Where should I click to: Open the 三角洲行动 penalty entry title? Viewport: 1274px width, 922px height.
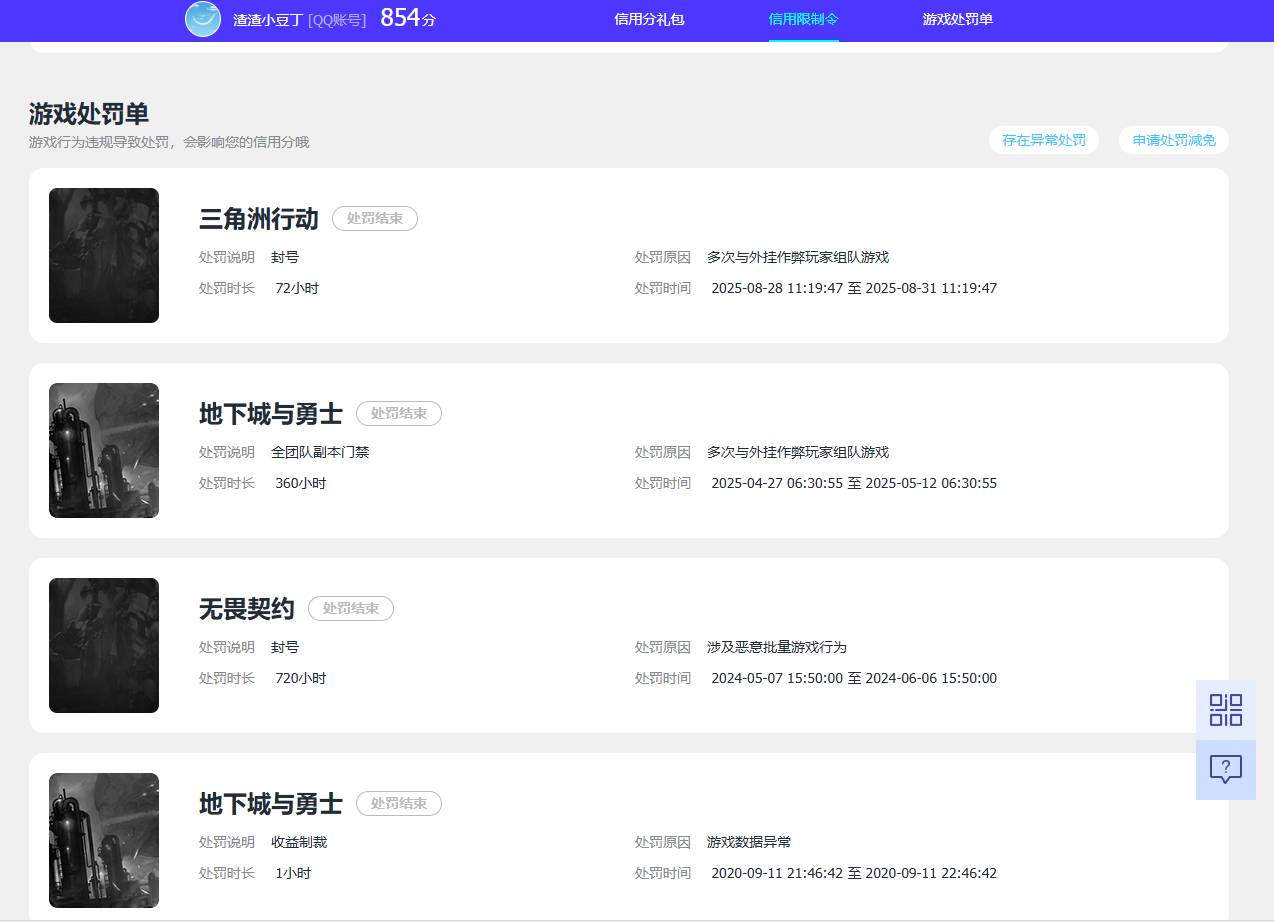(x=257, y=219)
